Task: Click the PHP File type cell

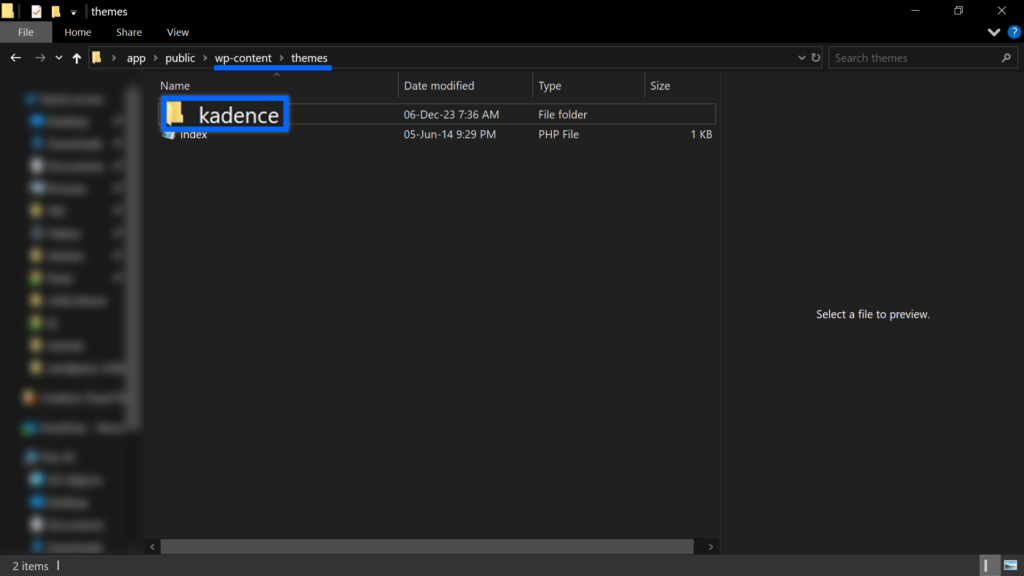Action: click(x=558, y=134)
